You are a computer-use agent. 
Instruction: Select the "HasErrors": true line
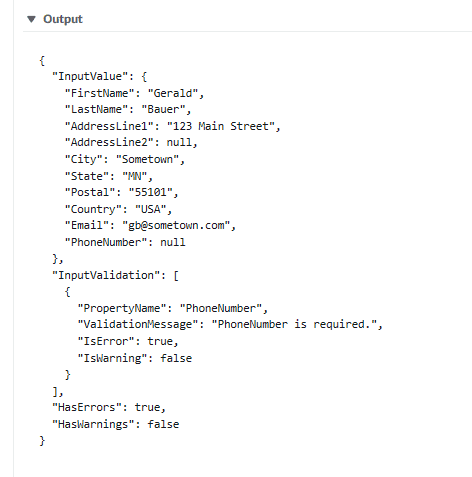coord(109,407)
